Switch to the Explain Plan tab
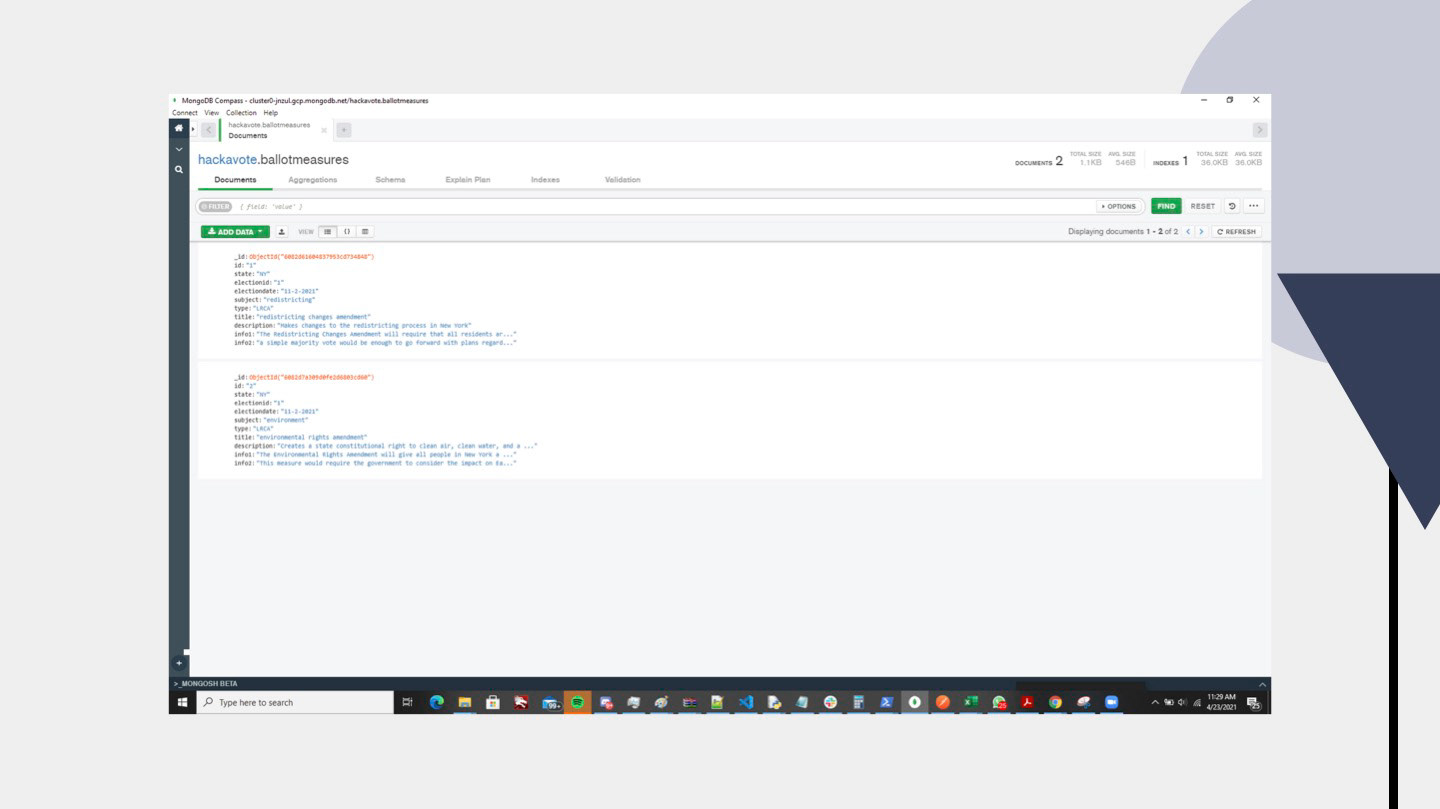1440x809 pixels. (x=468, y=180)
